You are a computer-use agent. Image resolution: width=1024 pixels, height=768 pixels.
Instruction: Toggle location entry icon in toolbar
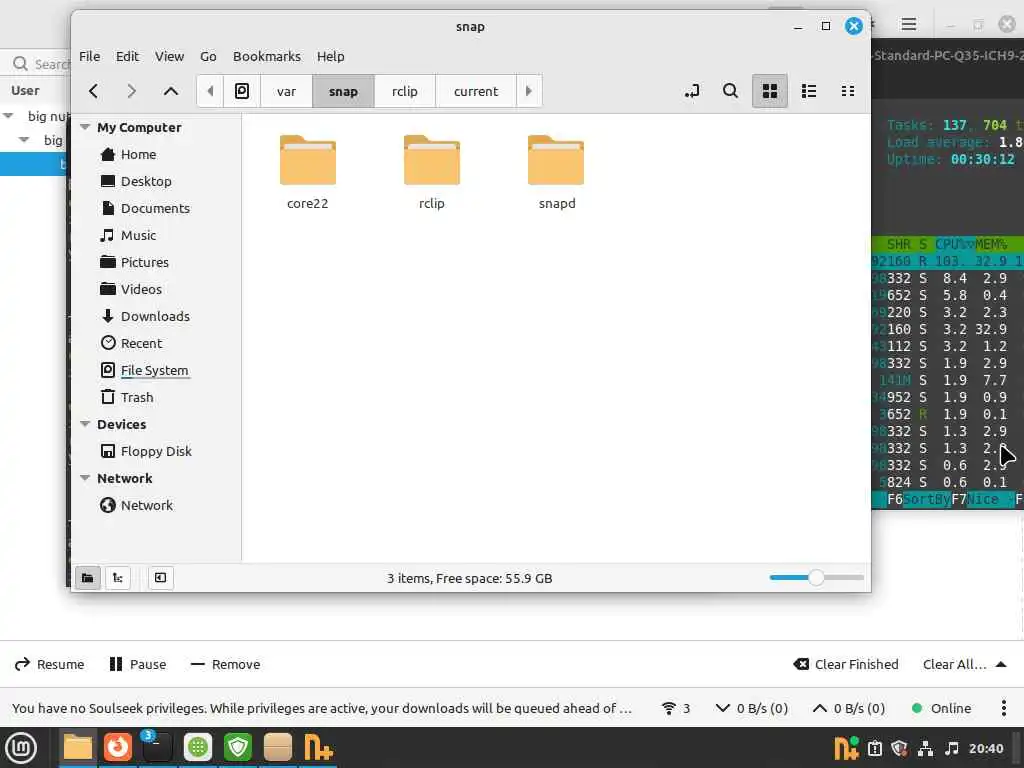click(692, 91)
